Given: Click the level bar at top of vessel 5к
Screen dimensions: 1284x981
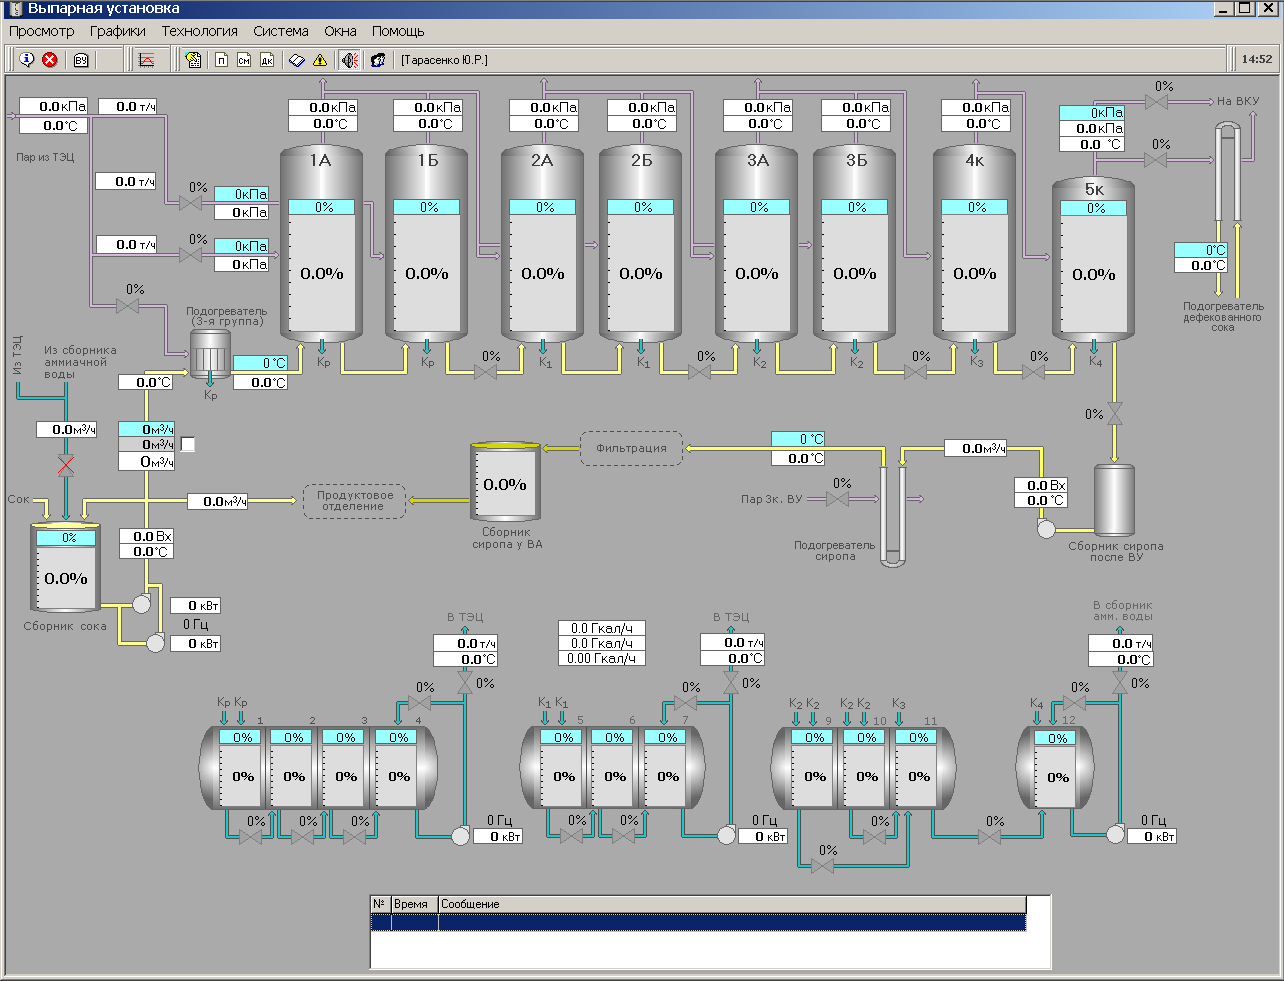Looking at the screenshot, I should pos(1094,208).
